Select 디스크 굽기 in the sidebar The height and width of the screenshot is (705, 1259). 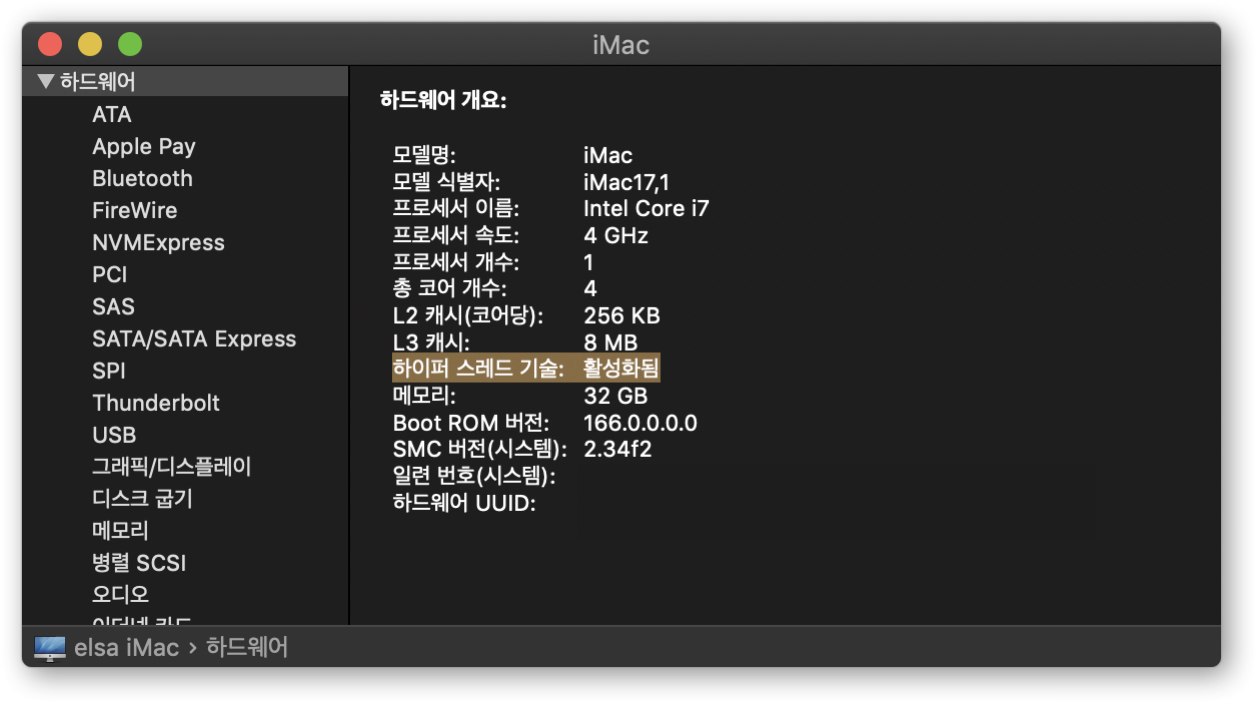[x=142, y=498]
